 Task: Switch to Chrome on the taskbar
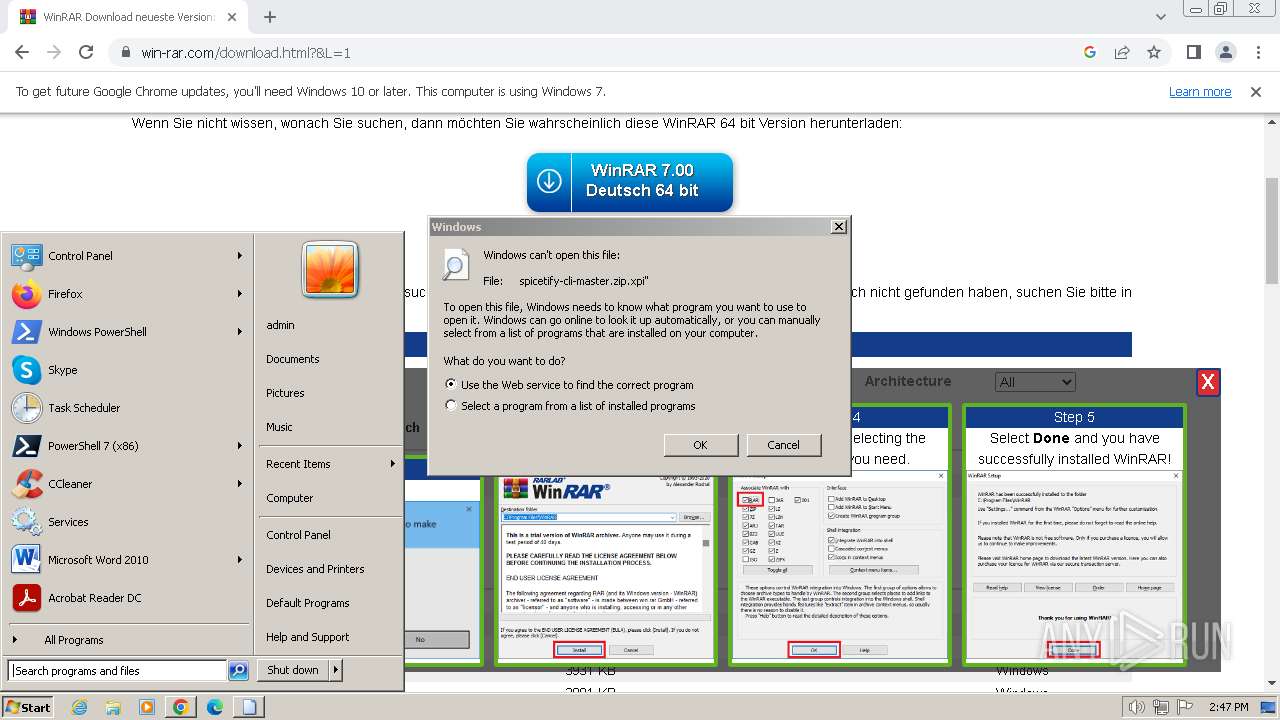(x=181, y=707)
